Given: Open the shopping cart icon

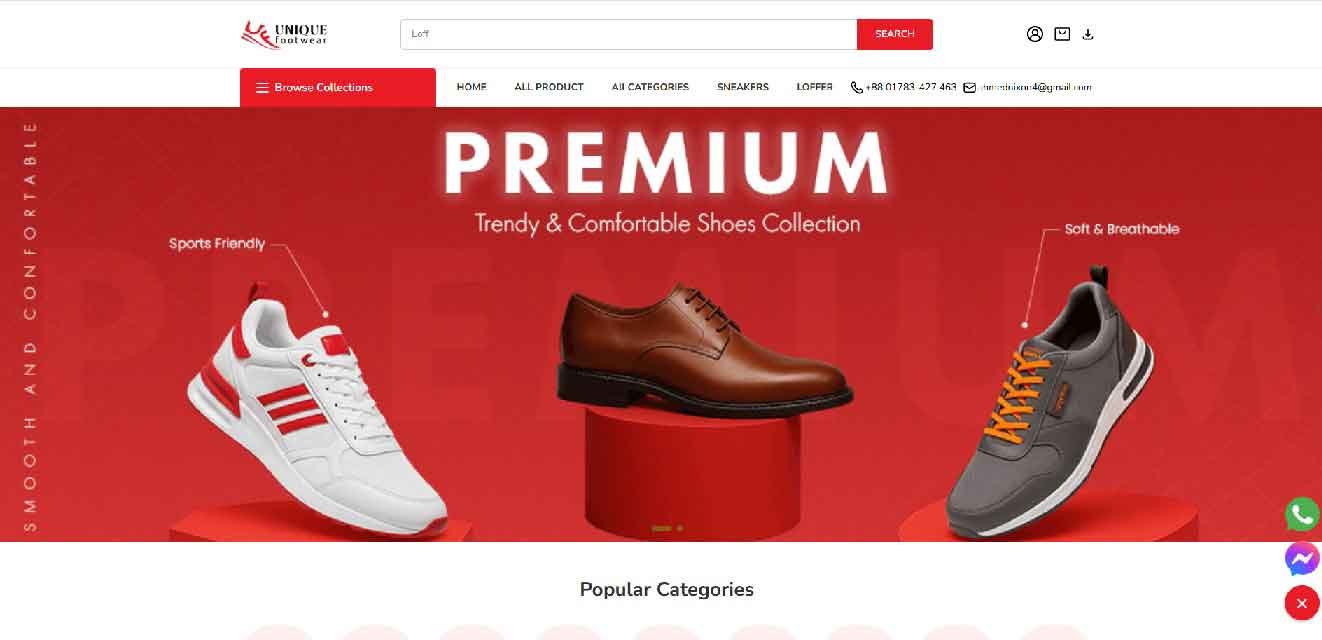Looking at the screenshot, I should pyautogui.click(x=1062, y=34).
